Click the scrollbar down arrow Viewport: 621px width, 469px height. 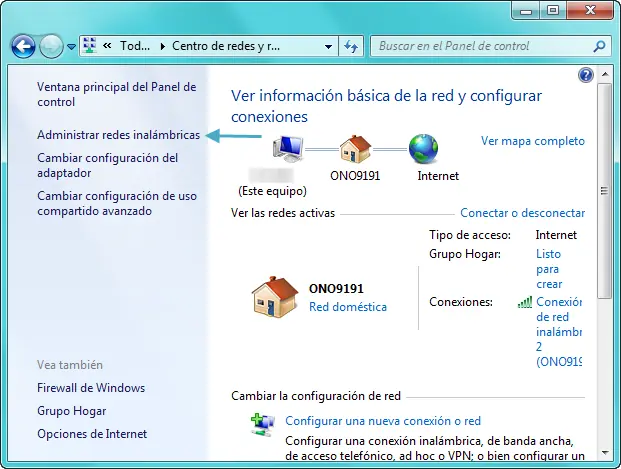(x=605, y=453)
